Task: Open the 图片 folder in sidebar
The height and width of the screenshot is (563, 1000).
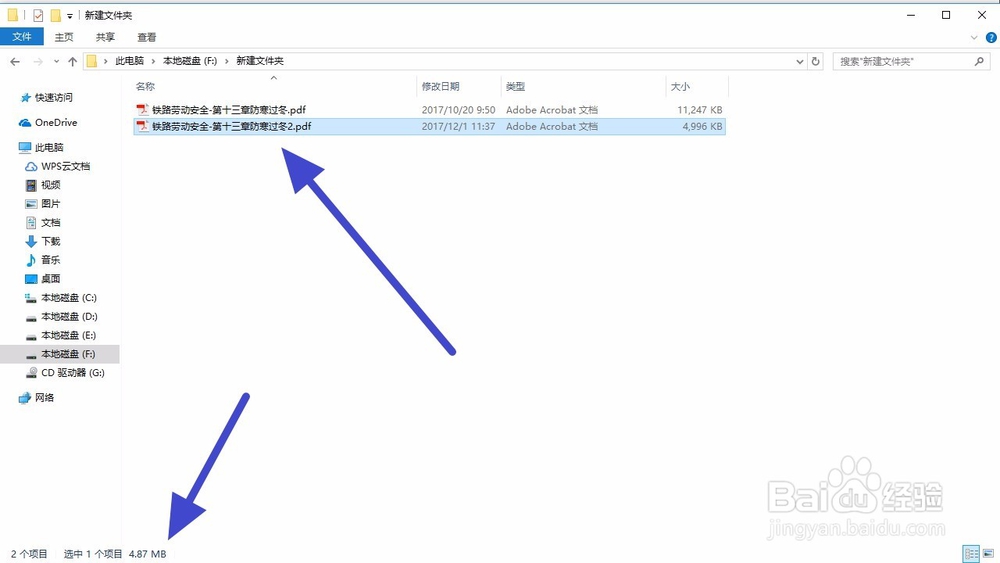Action: coord(50,204)
